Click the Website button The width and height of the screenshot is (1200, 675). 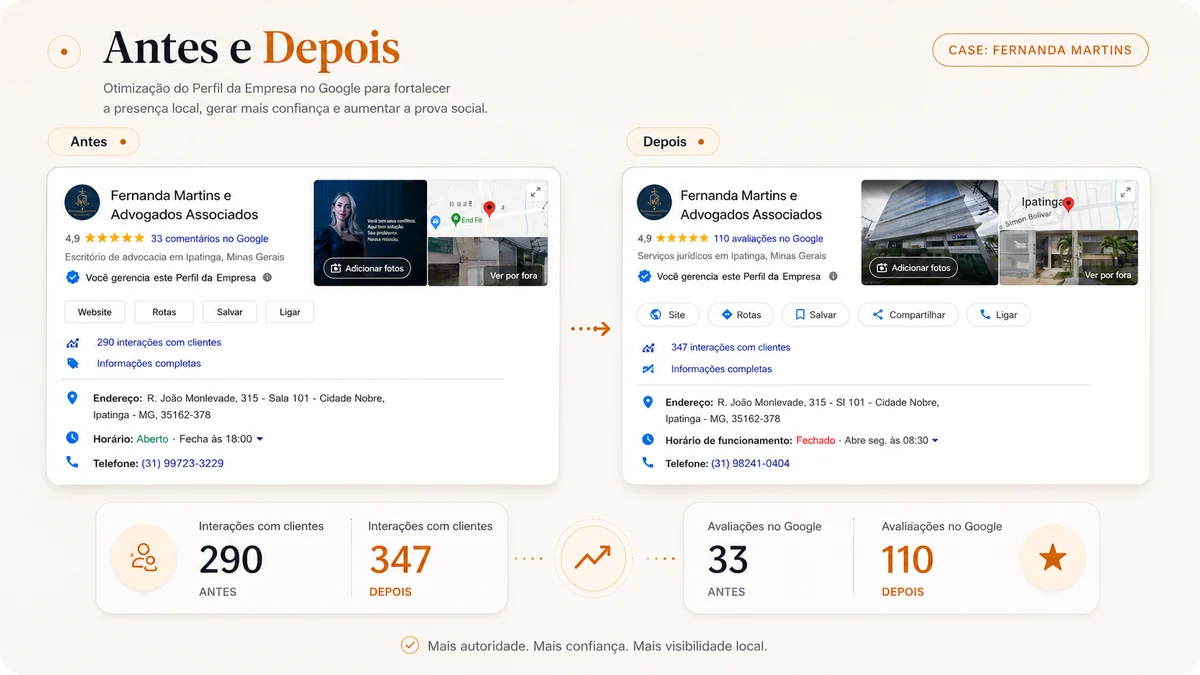click(x=95, y=312)
